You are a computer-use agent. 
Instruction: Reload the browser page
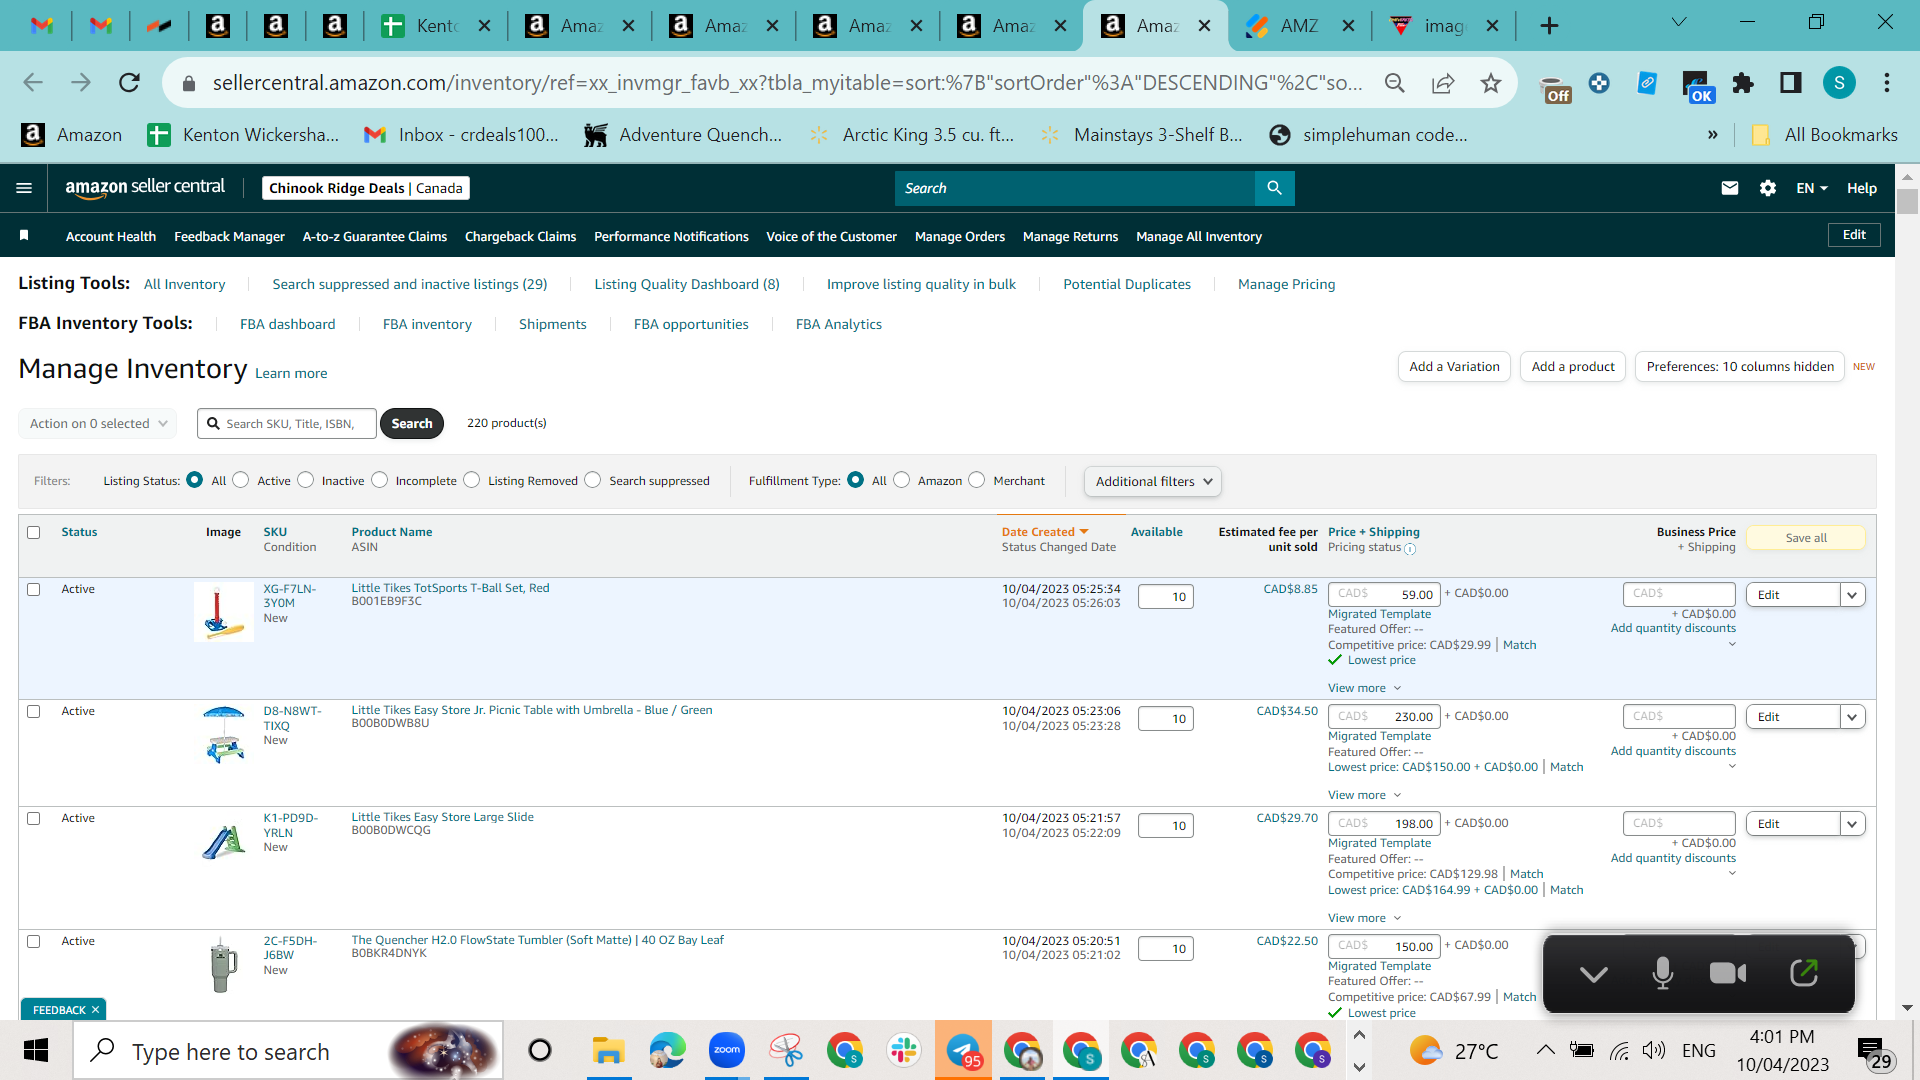pos(129,83)
